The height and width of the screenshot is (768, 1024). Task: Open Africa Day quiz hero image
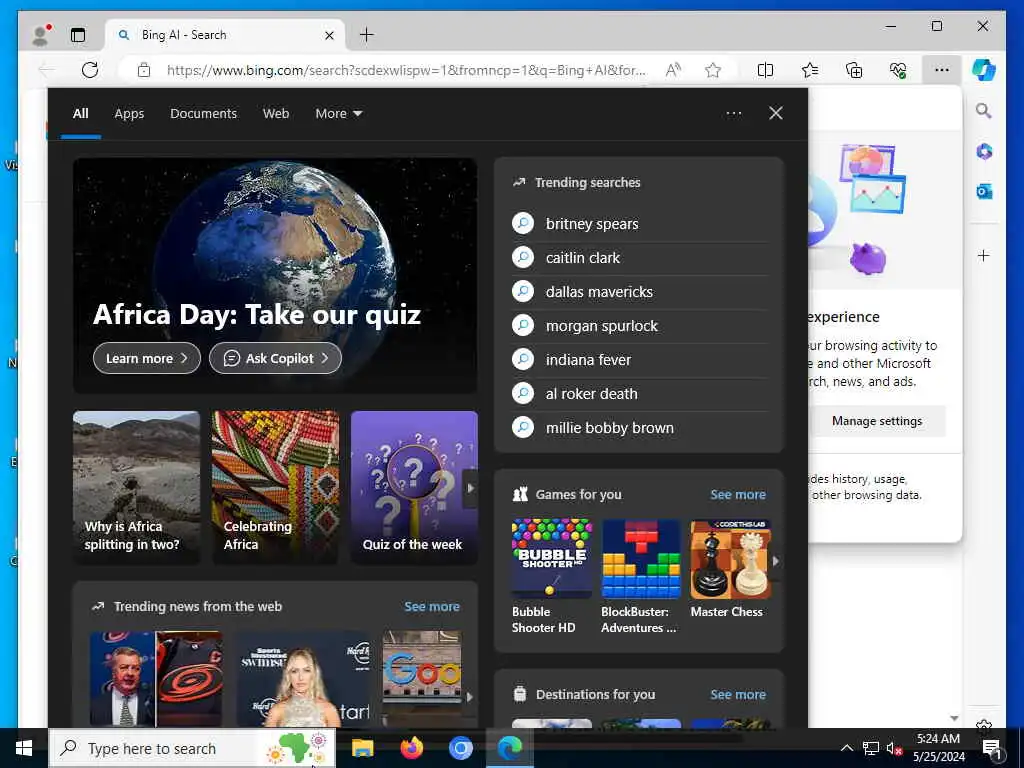[x=275, y=276]
